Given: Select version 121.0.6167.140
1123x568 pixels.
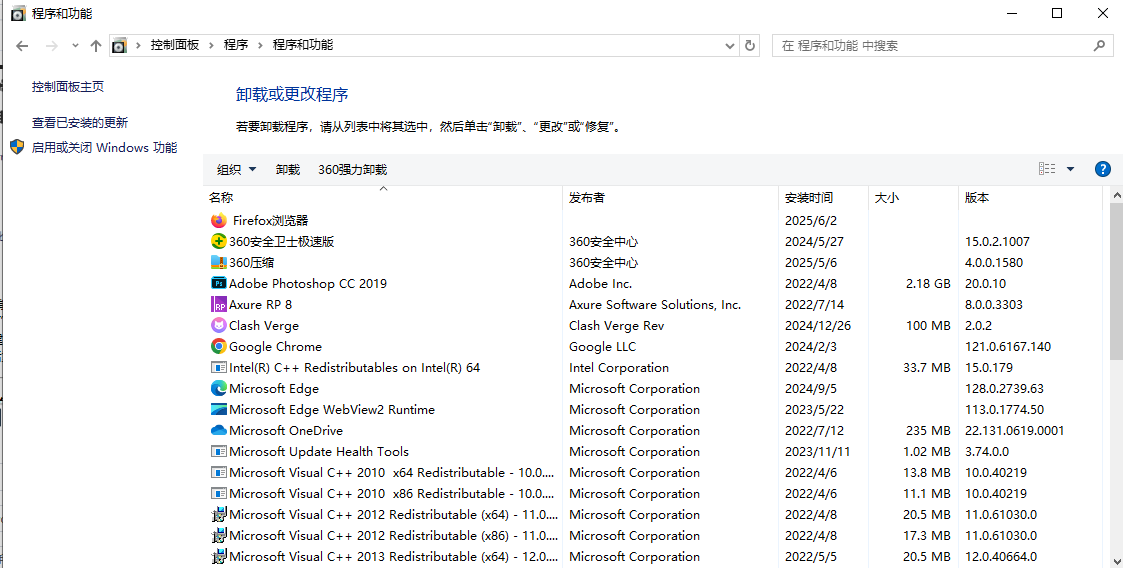Looking at the screenshot, I should coord(1008,347).
